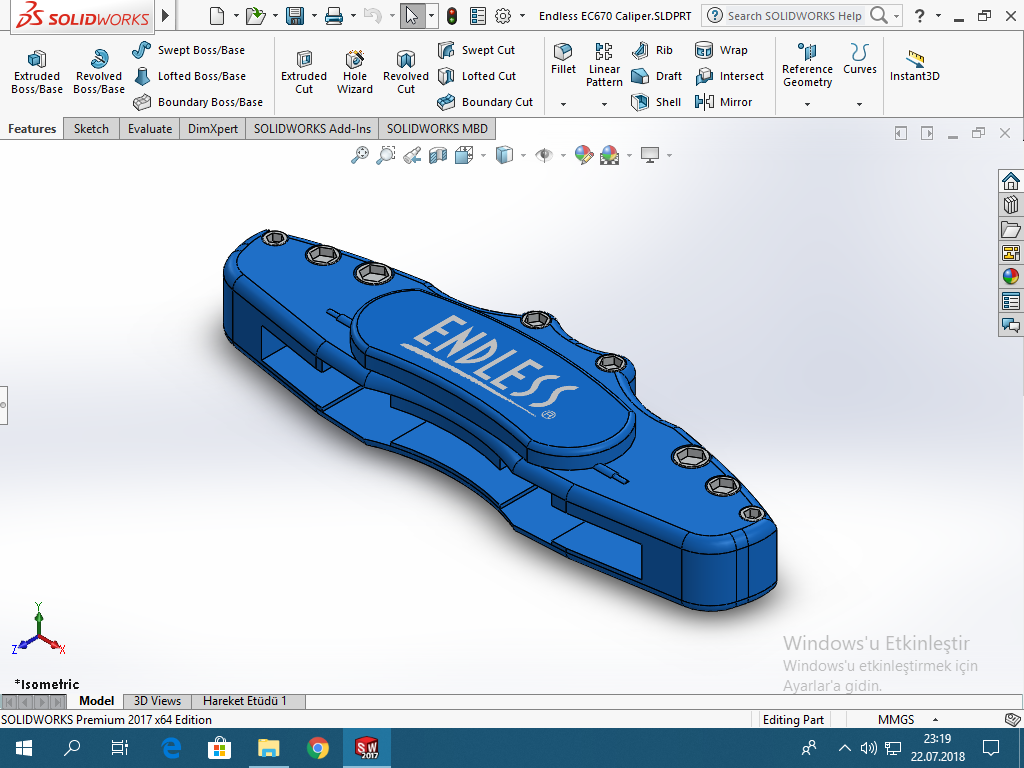This screenshot has width=1024, height=768.
Task: Click the Model tab
Action: click(x=97, y=701)
